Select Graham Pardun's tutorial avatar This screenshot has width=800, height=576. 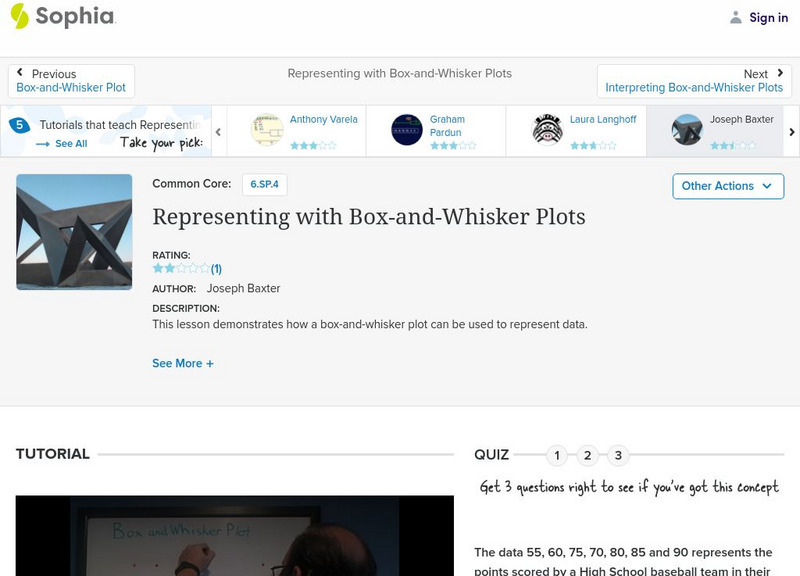pos(405,128)
